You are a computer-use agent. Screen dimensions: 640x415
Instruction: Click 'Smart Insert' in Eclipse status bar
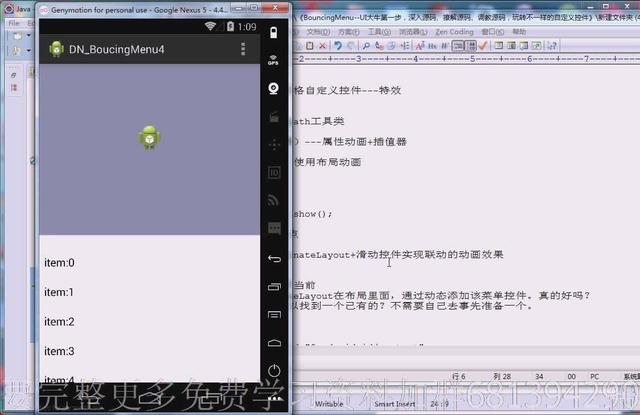point(395,404)
